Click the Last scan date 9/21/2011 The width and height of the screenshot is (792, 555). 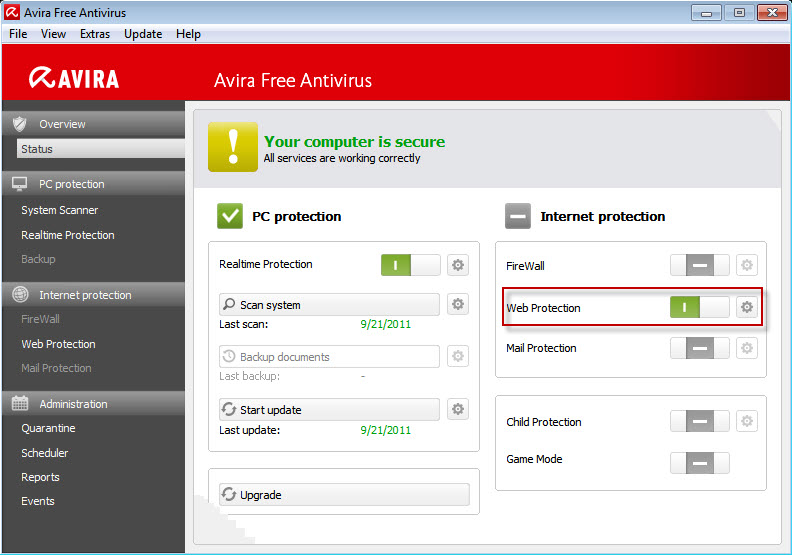click(x=385, y=324)
